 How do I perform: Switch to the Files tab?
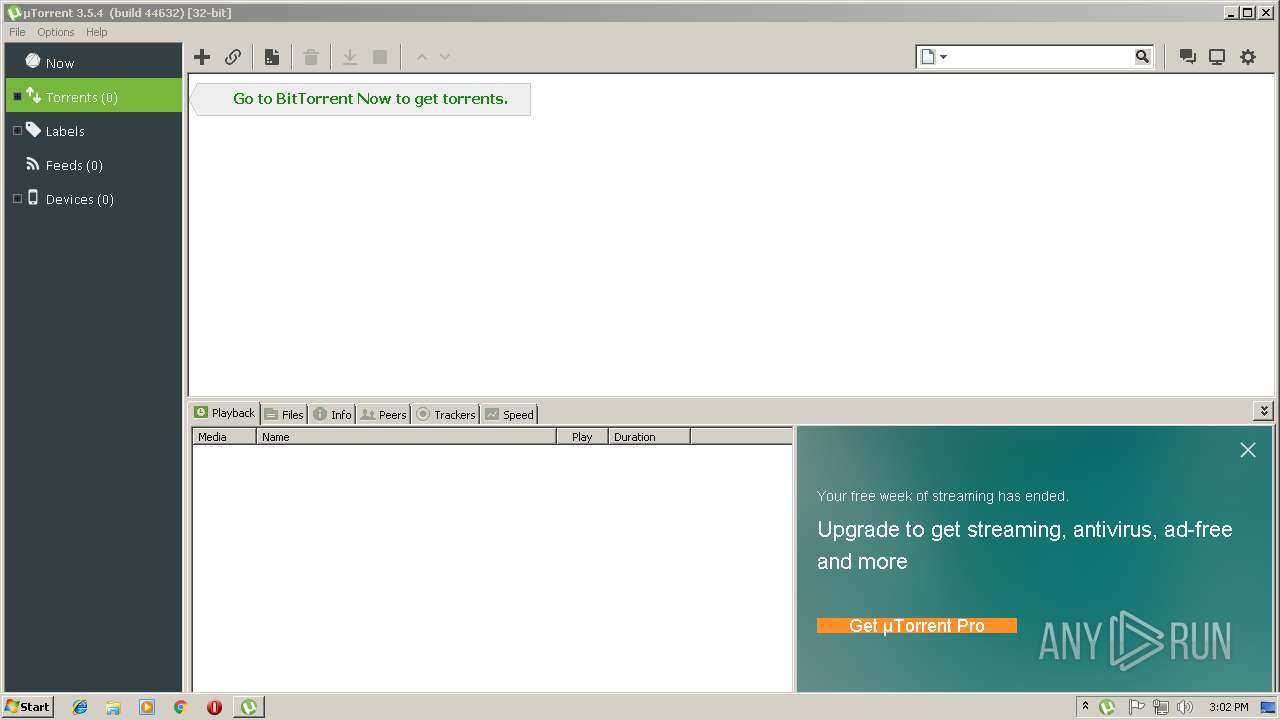(x=284, y=414)
